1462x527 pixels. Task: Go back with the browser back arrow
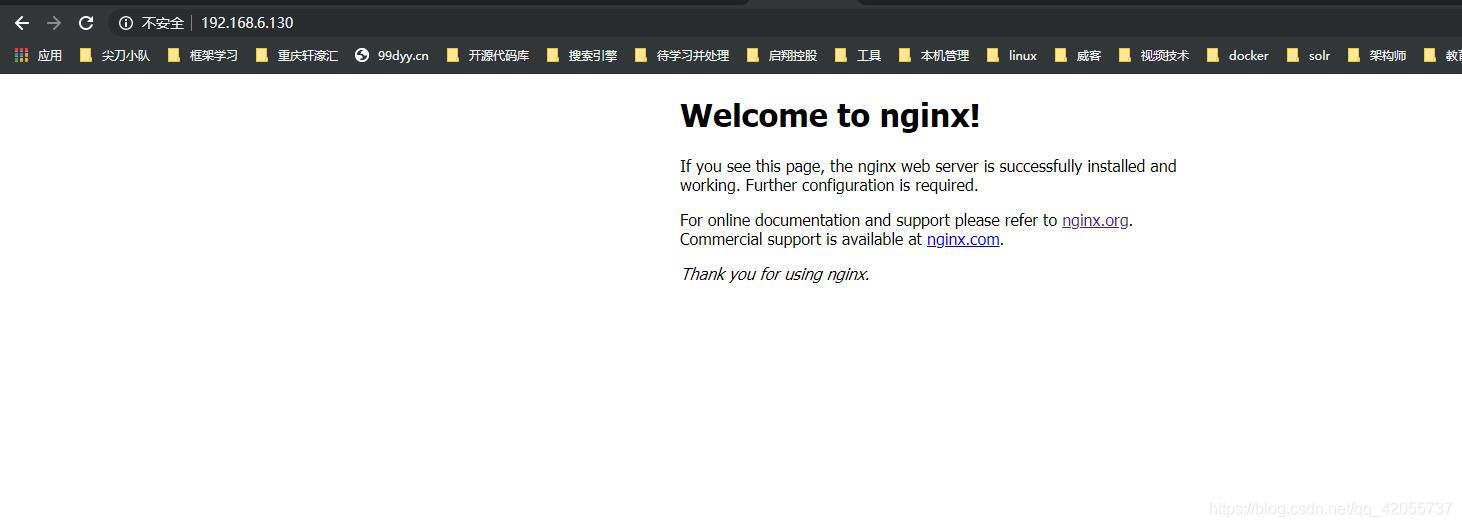(x=22, y=22)
